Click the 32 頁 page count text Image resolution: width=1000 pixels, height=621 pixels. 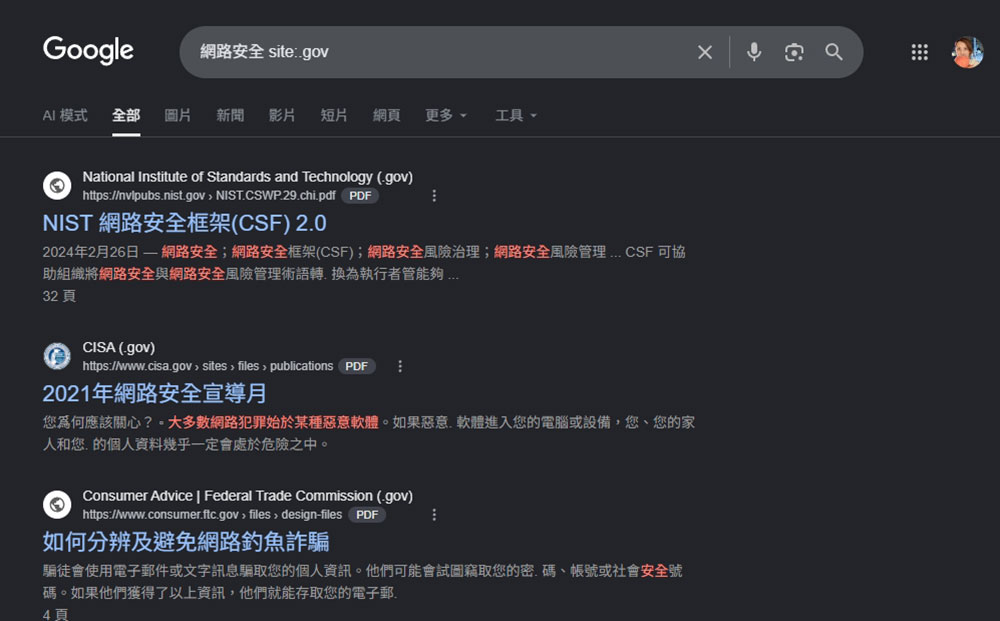click(59, 296)
